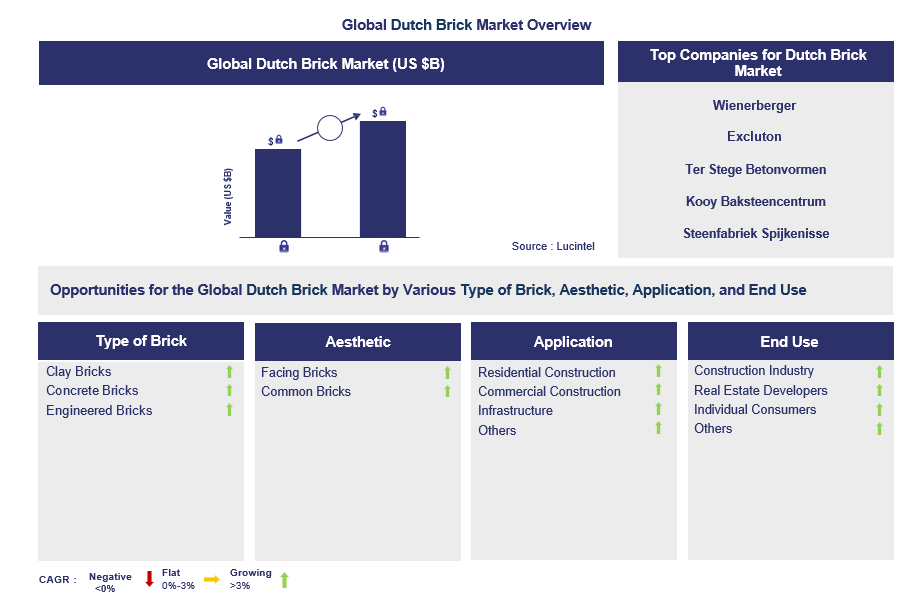Click the growth arrow beside Residential Construction

tap(658, 372)
